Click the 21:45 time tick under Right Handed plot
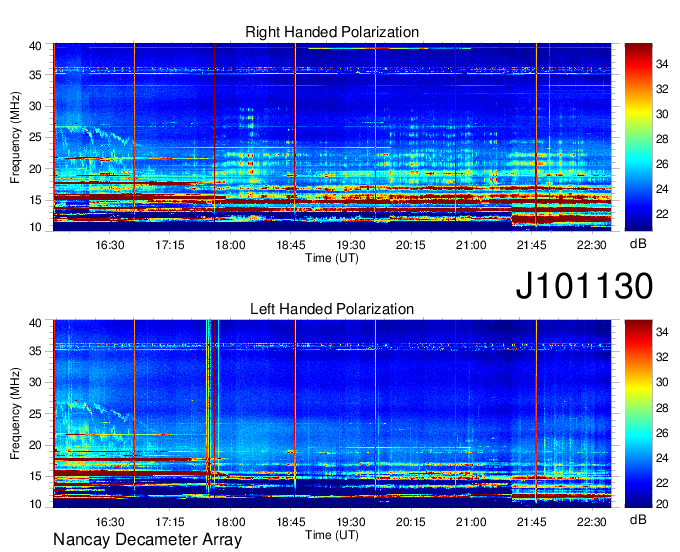This screenshot has height=552, width=680. pos(531,245)
